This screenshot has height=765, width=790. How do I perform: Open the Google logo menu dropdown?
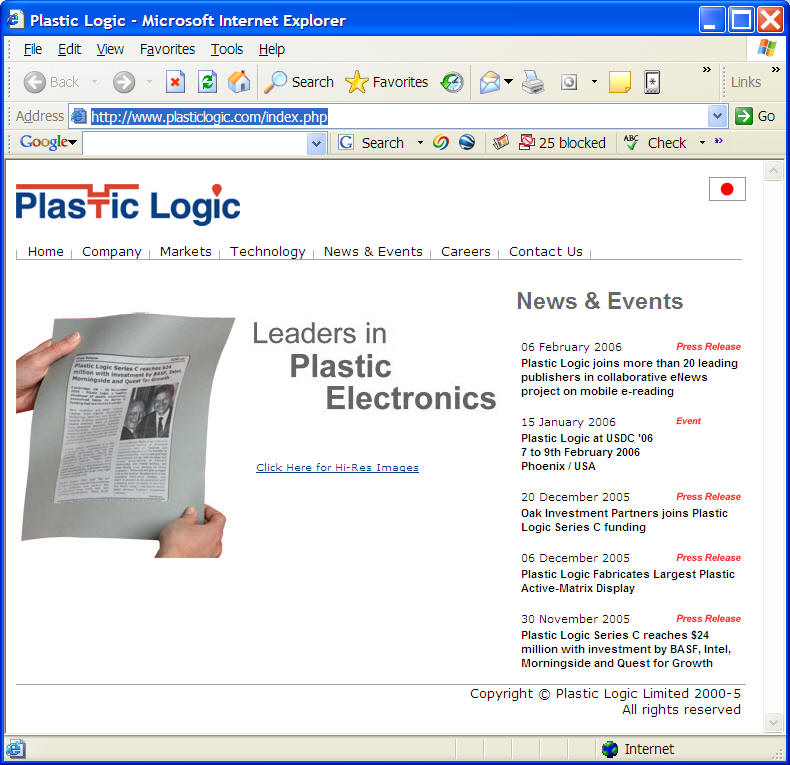pos(73,143)
